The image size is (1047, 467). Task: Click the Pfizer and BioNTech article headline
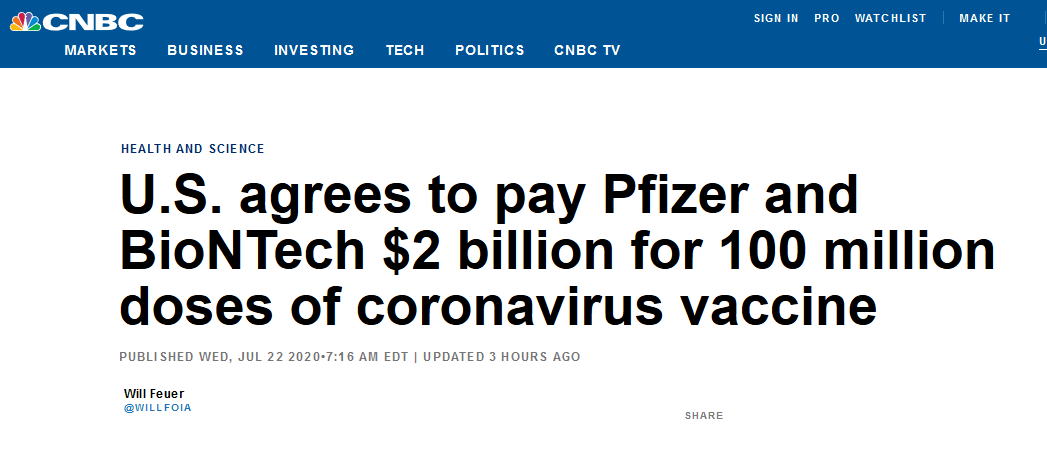557,251
